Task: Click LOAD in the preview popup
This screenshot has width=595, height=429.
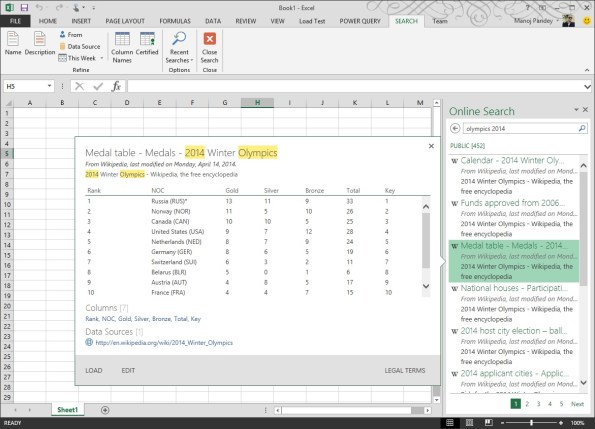Action: [94, 371]
